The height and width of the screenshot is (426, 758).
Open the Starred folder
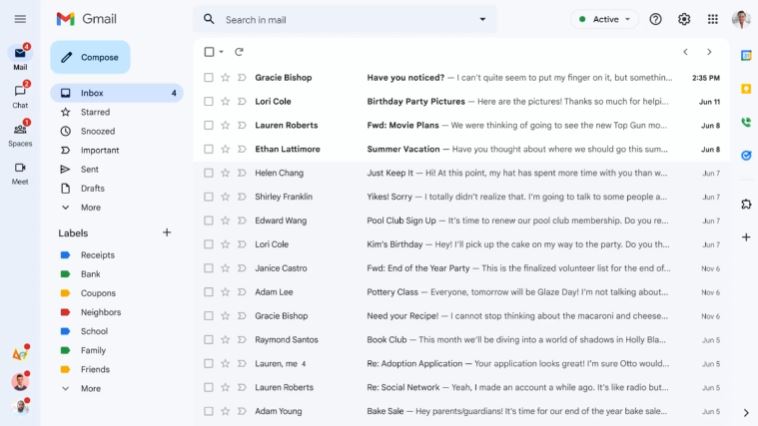tap(95, 112)
